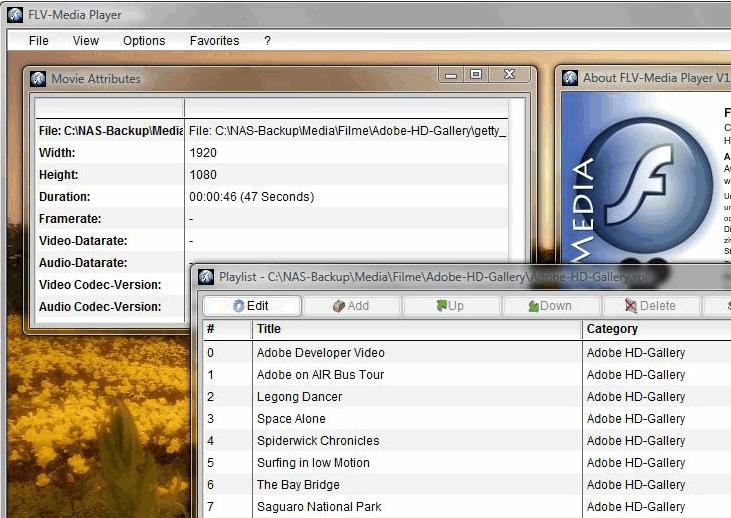Click the About window title icon

coord(570,78)
